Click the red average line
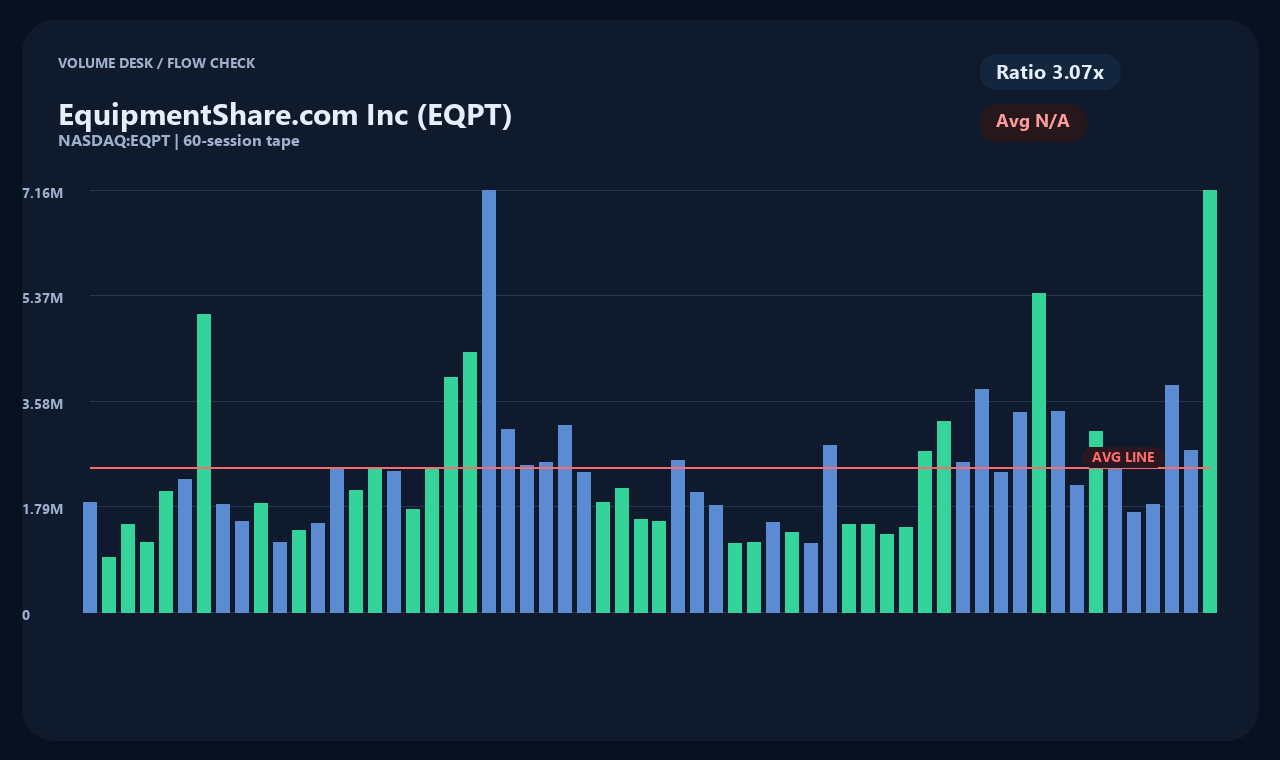 point(650,468)
